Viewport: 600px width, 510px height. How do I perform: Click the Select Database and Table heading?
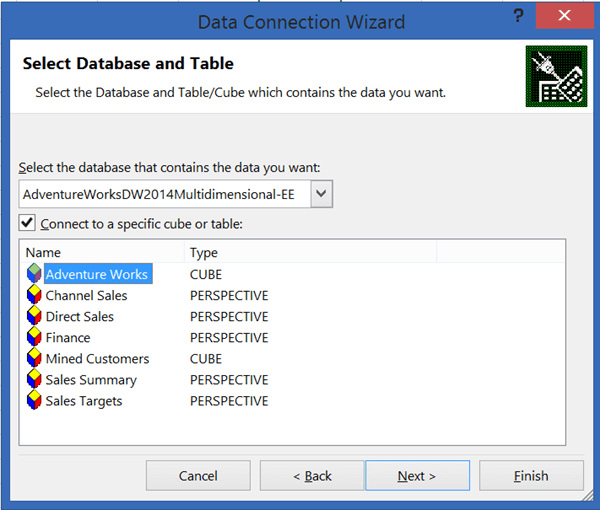click(128, 63)
